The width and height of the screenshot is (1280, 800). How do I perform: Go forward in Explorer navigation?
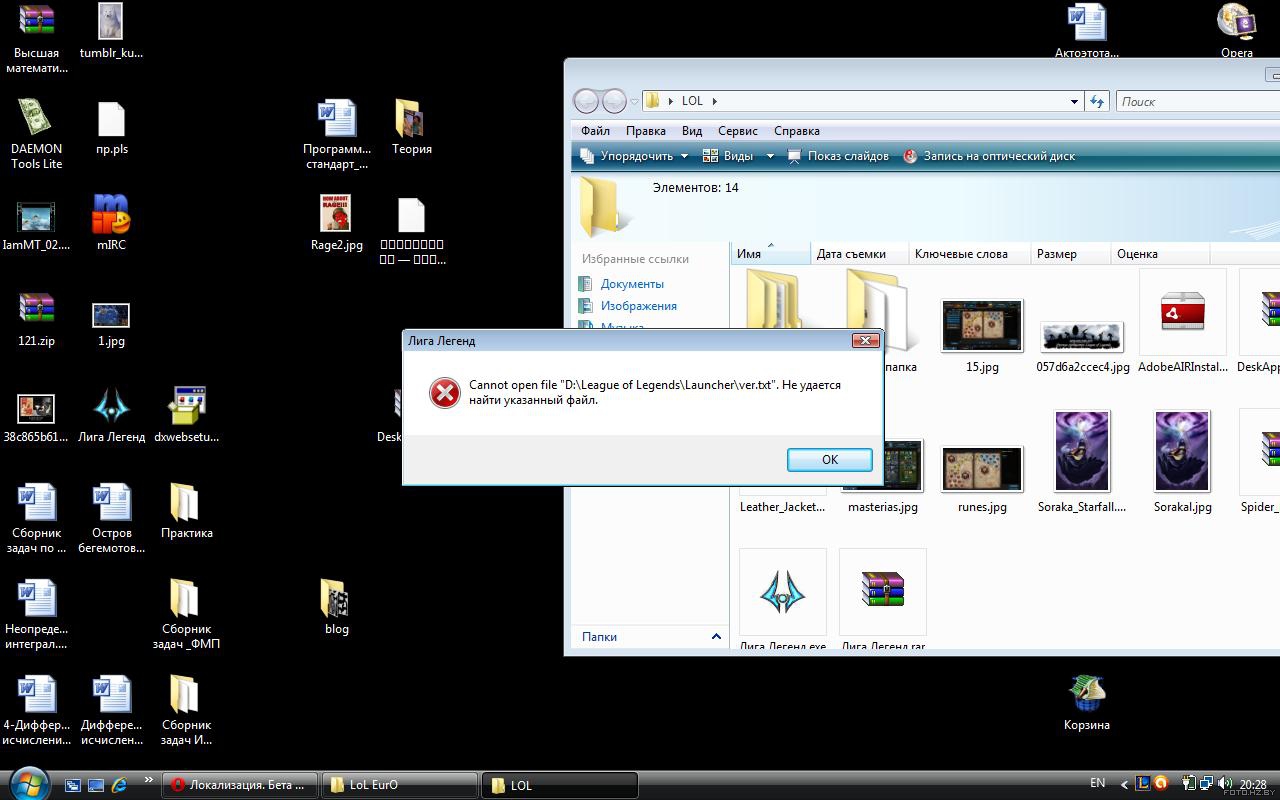pos(613,101)
